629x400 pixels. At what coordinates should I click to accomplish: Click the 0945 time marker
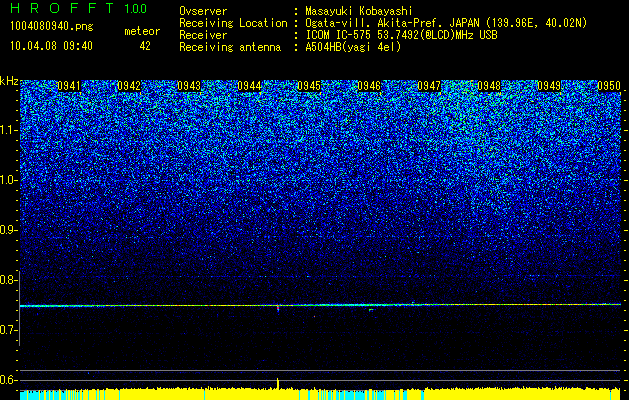(x=309, y=86)
